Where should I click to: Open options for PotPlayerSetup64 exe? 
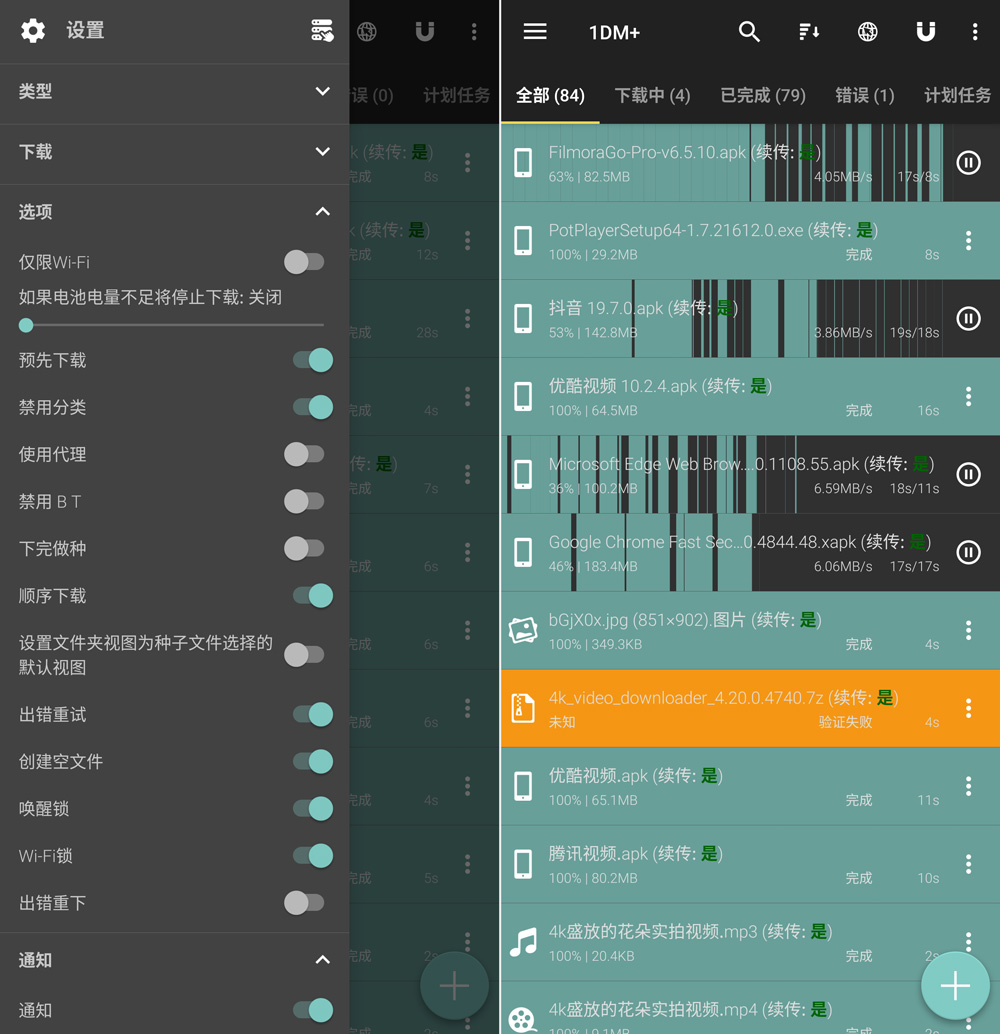pyautogui.click(x=968, y=240)
